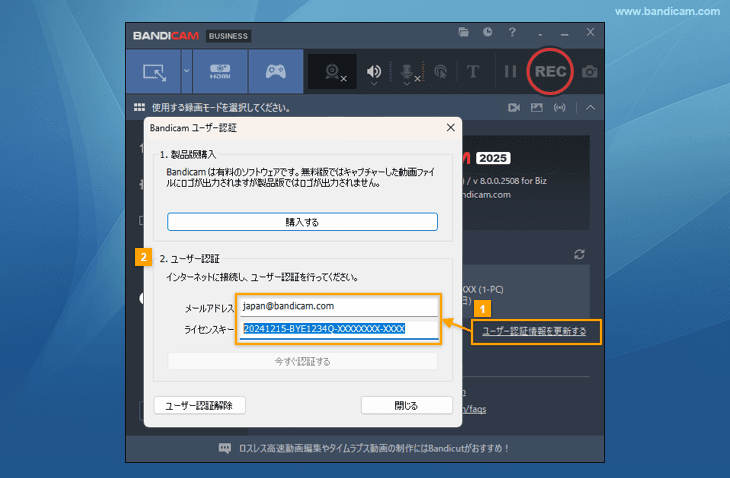
Task: Open the images tab picture icon
Action: point(537,108)
